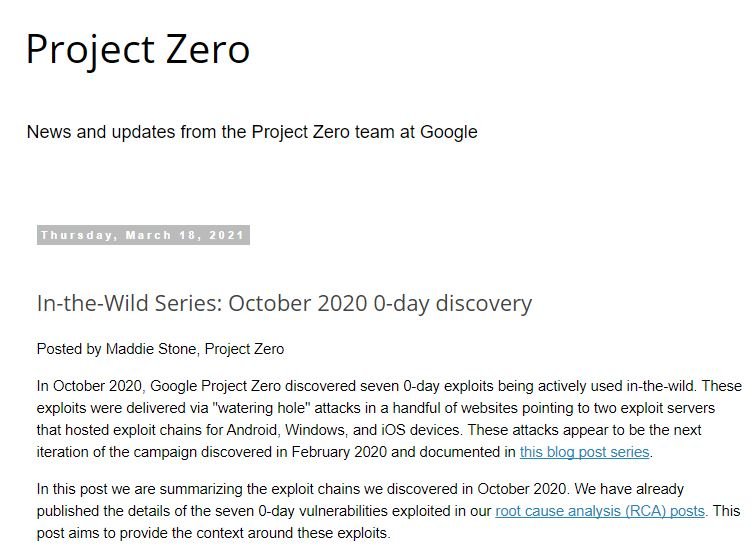Viewport: 756px width, 557px height.
Task: Click the word 'Google' in the tagline
Action: coord(448,132)
